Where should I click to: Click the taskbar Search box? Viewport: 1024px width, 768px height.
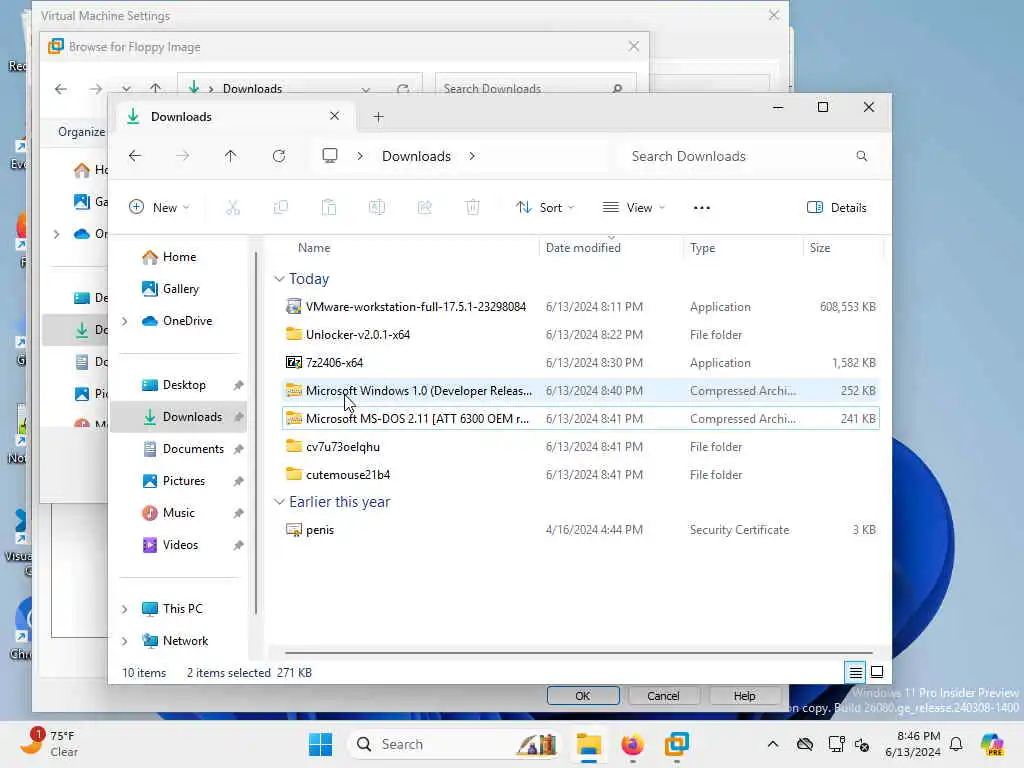pos(455,744)
